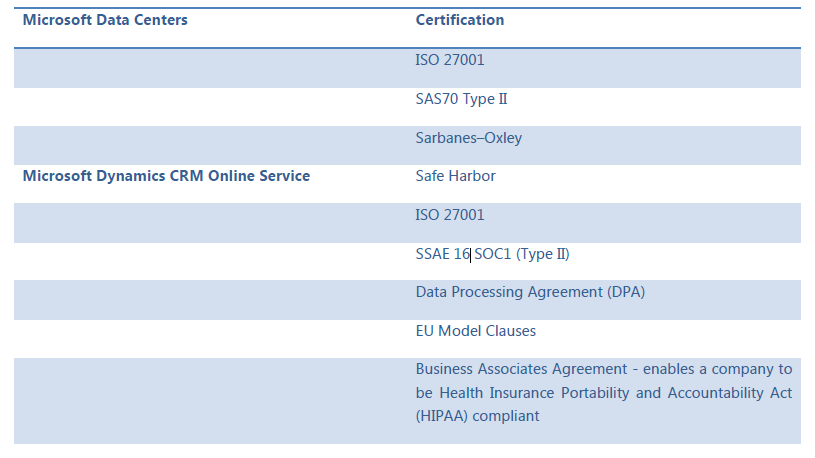This screenshot has width=815, height=458.
Task: Select the first ISO 27001 entry
Action: [450, 60]
